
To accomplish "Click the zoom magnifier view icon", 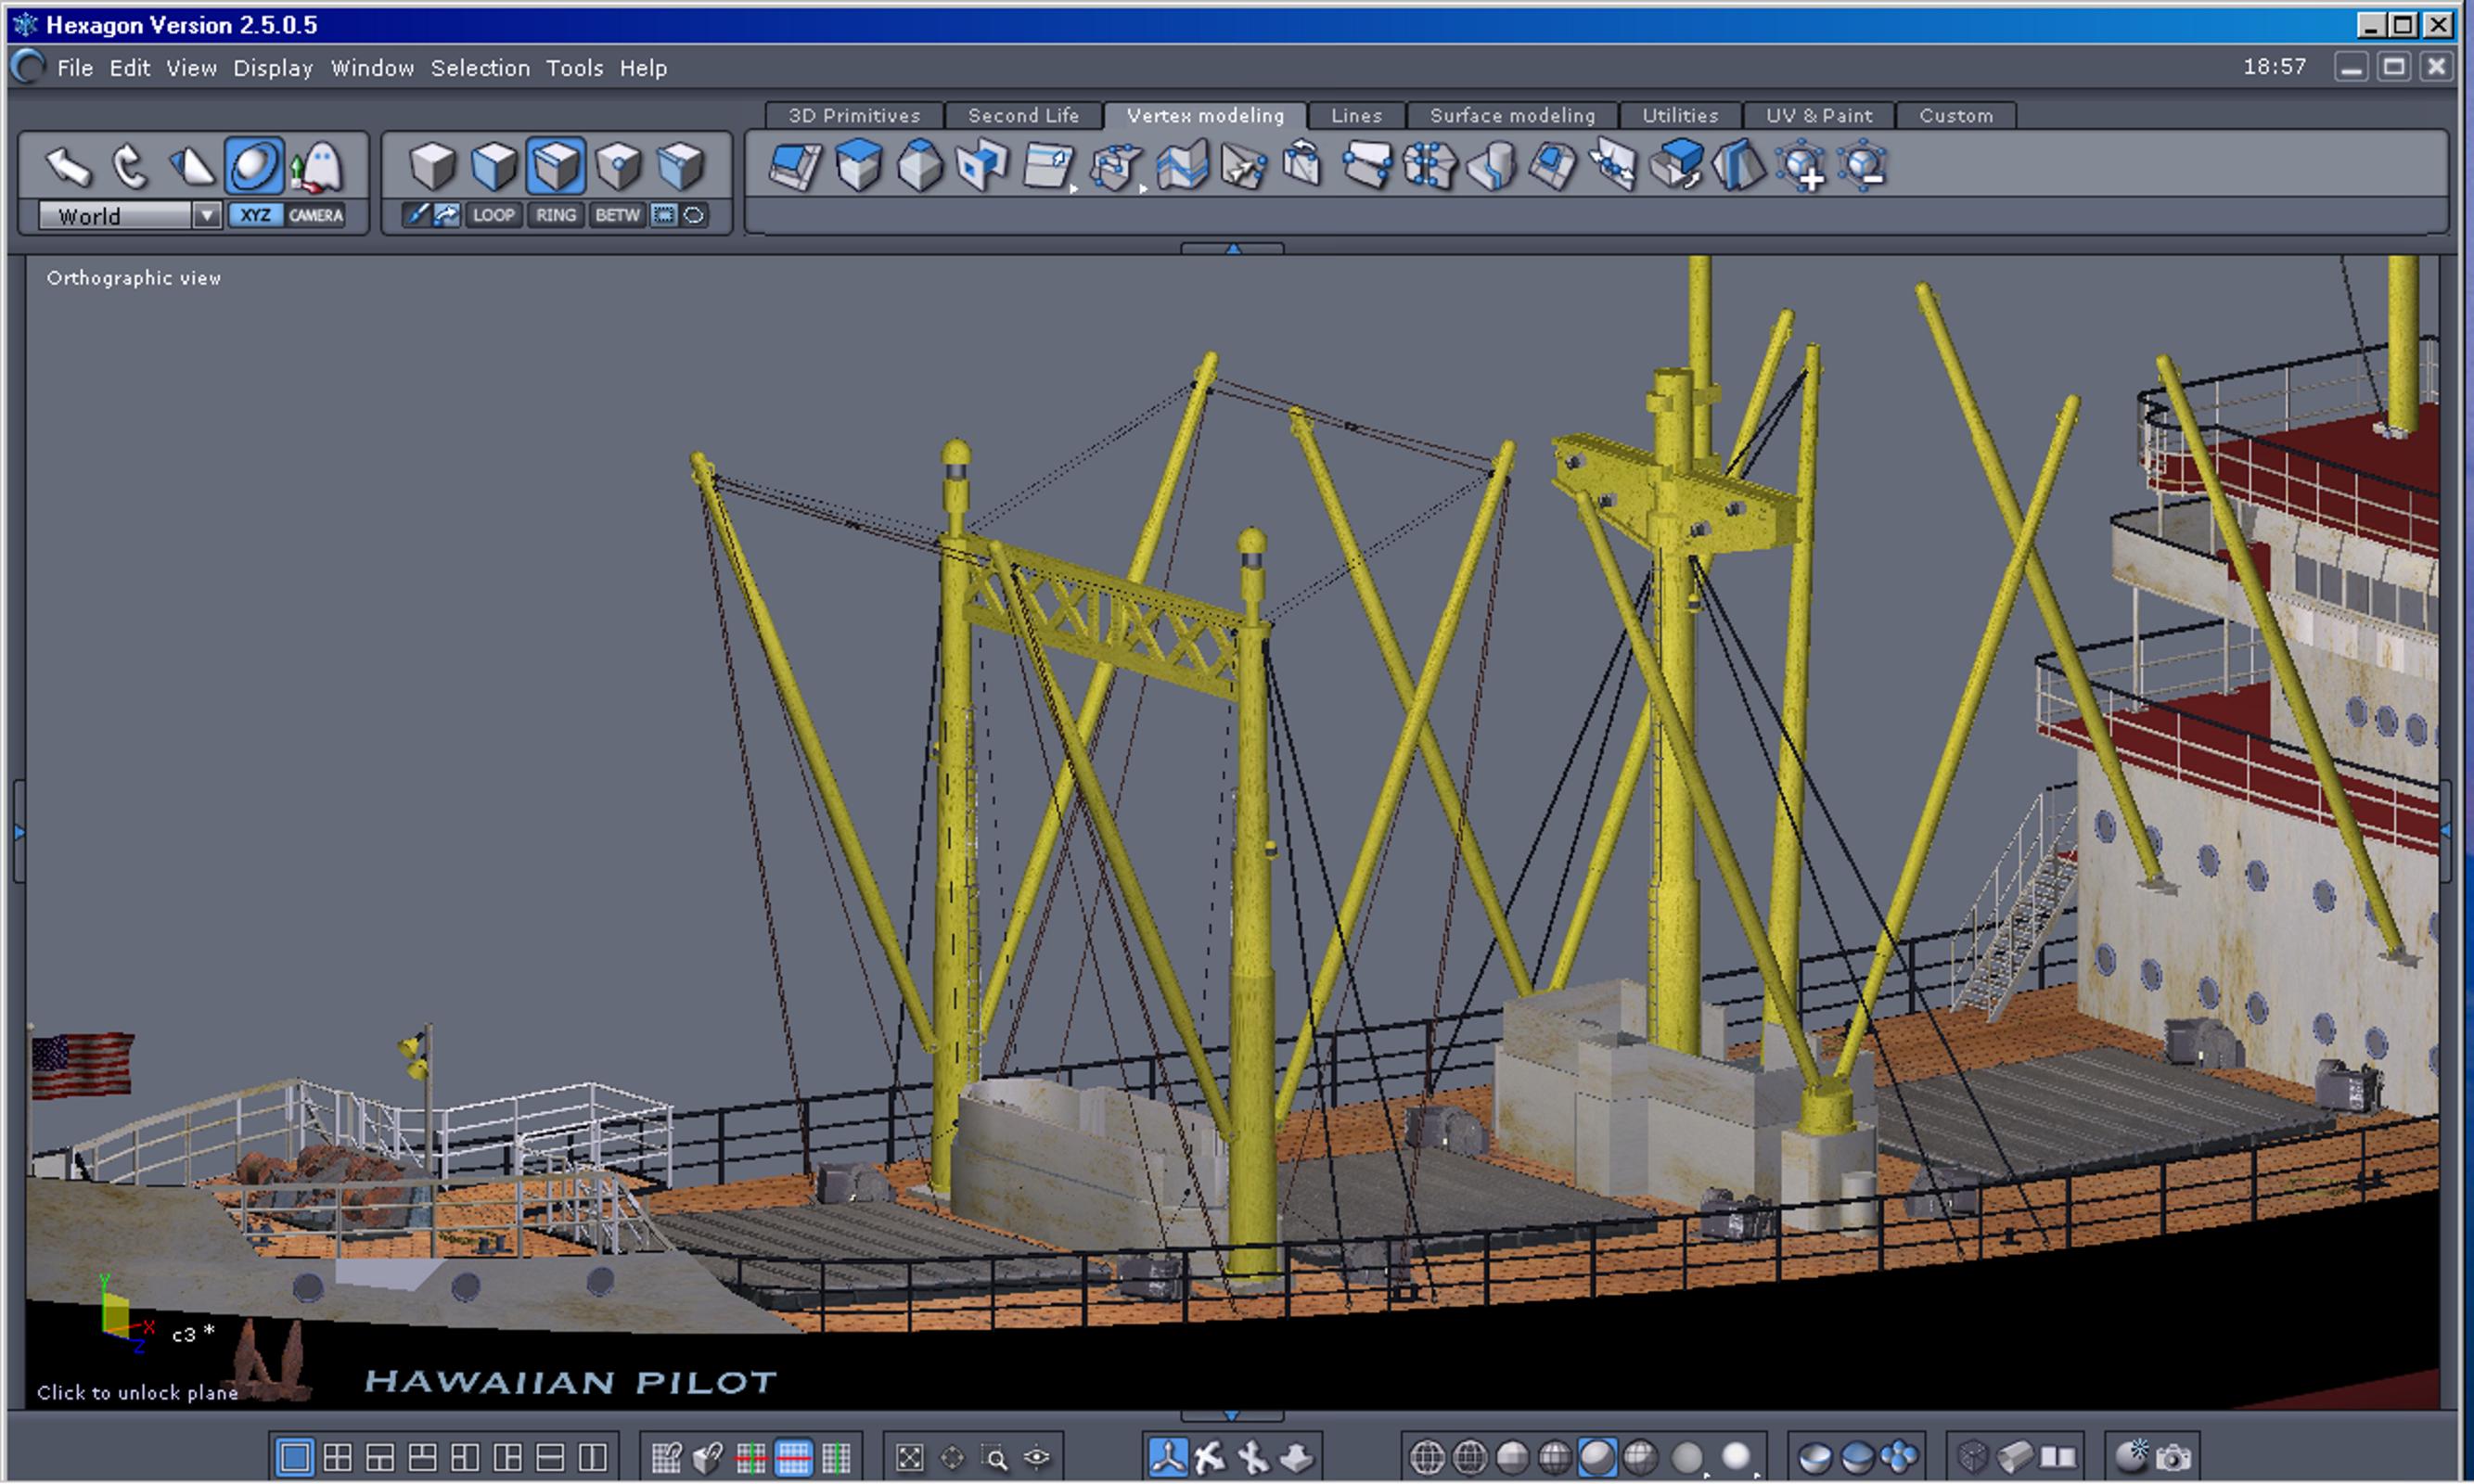I will 994,1457.
